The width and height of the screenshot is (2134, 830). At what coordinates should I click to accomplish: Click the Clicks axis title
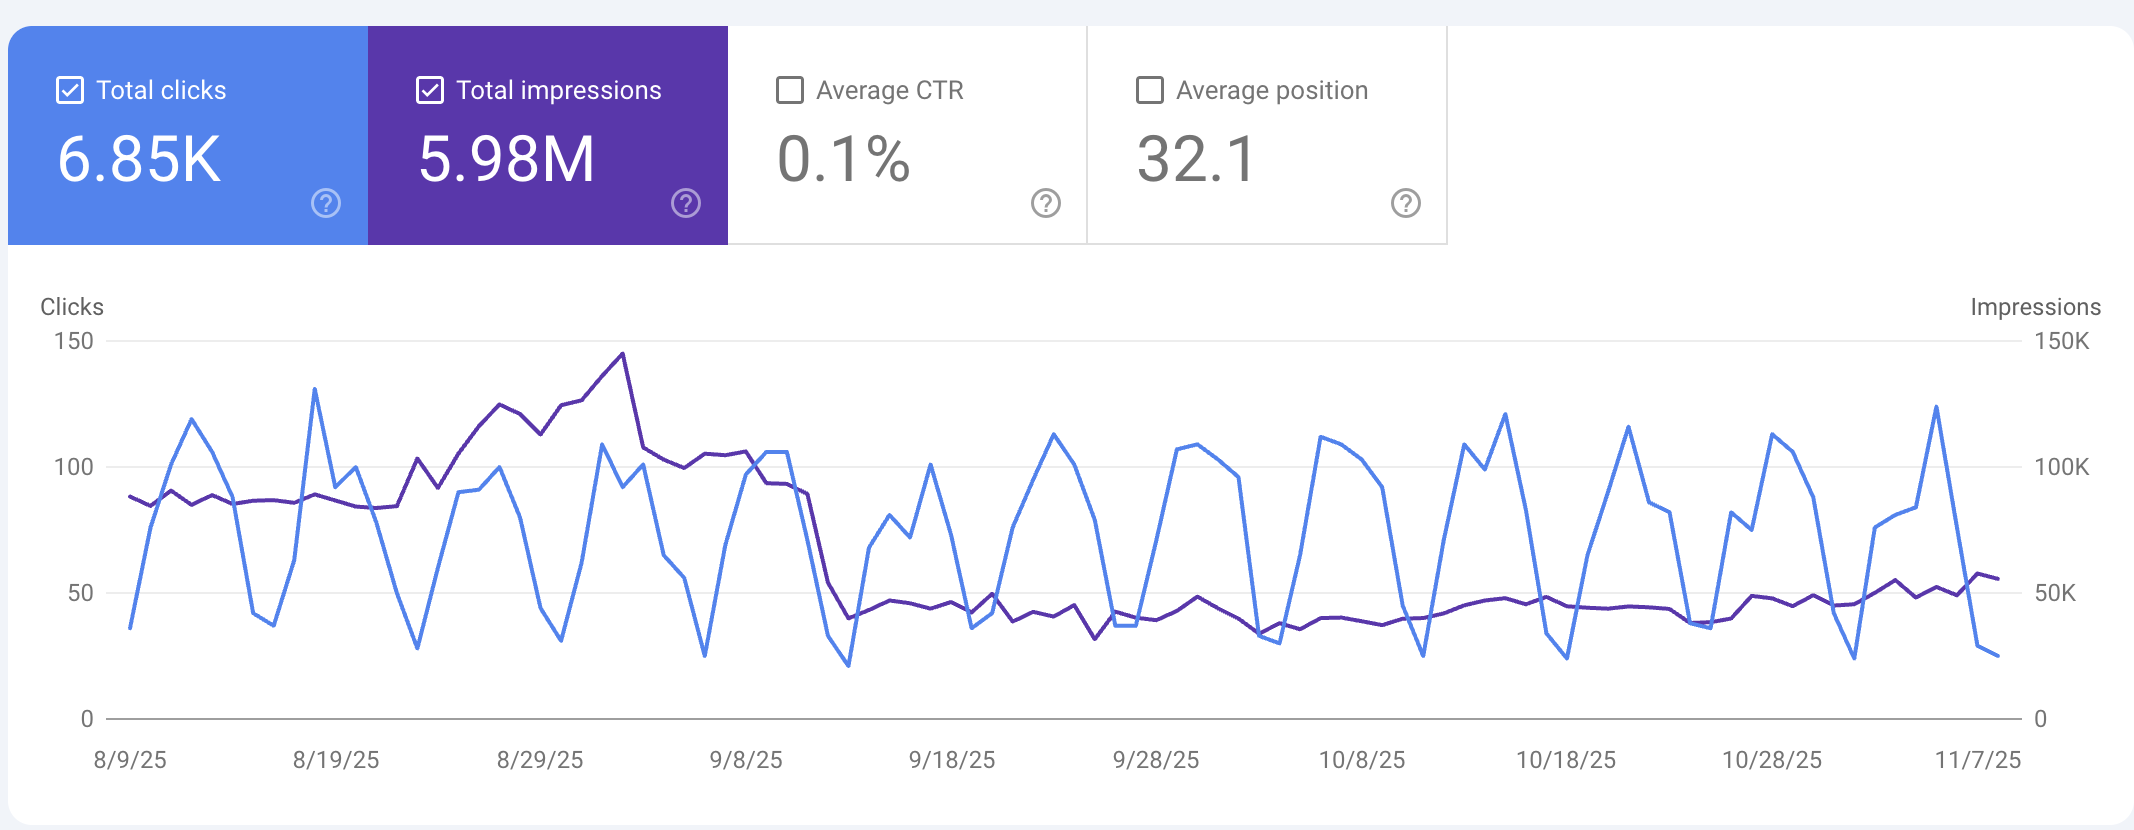point(72,307)
